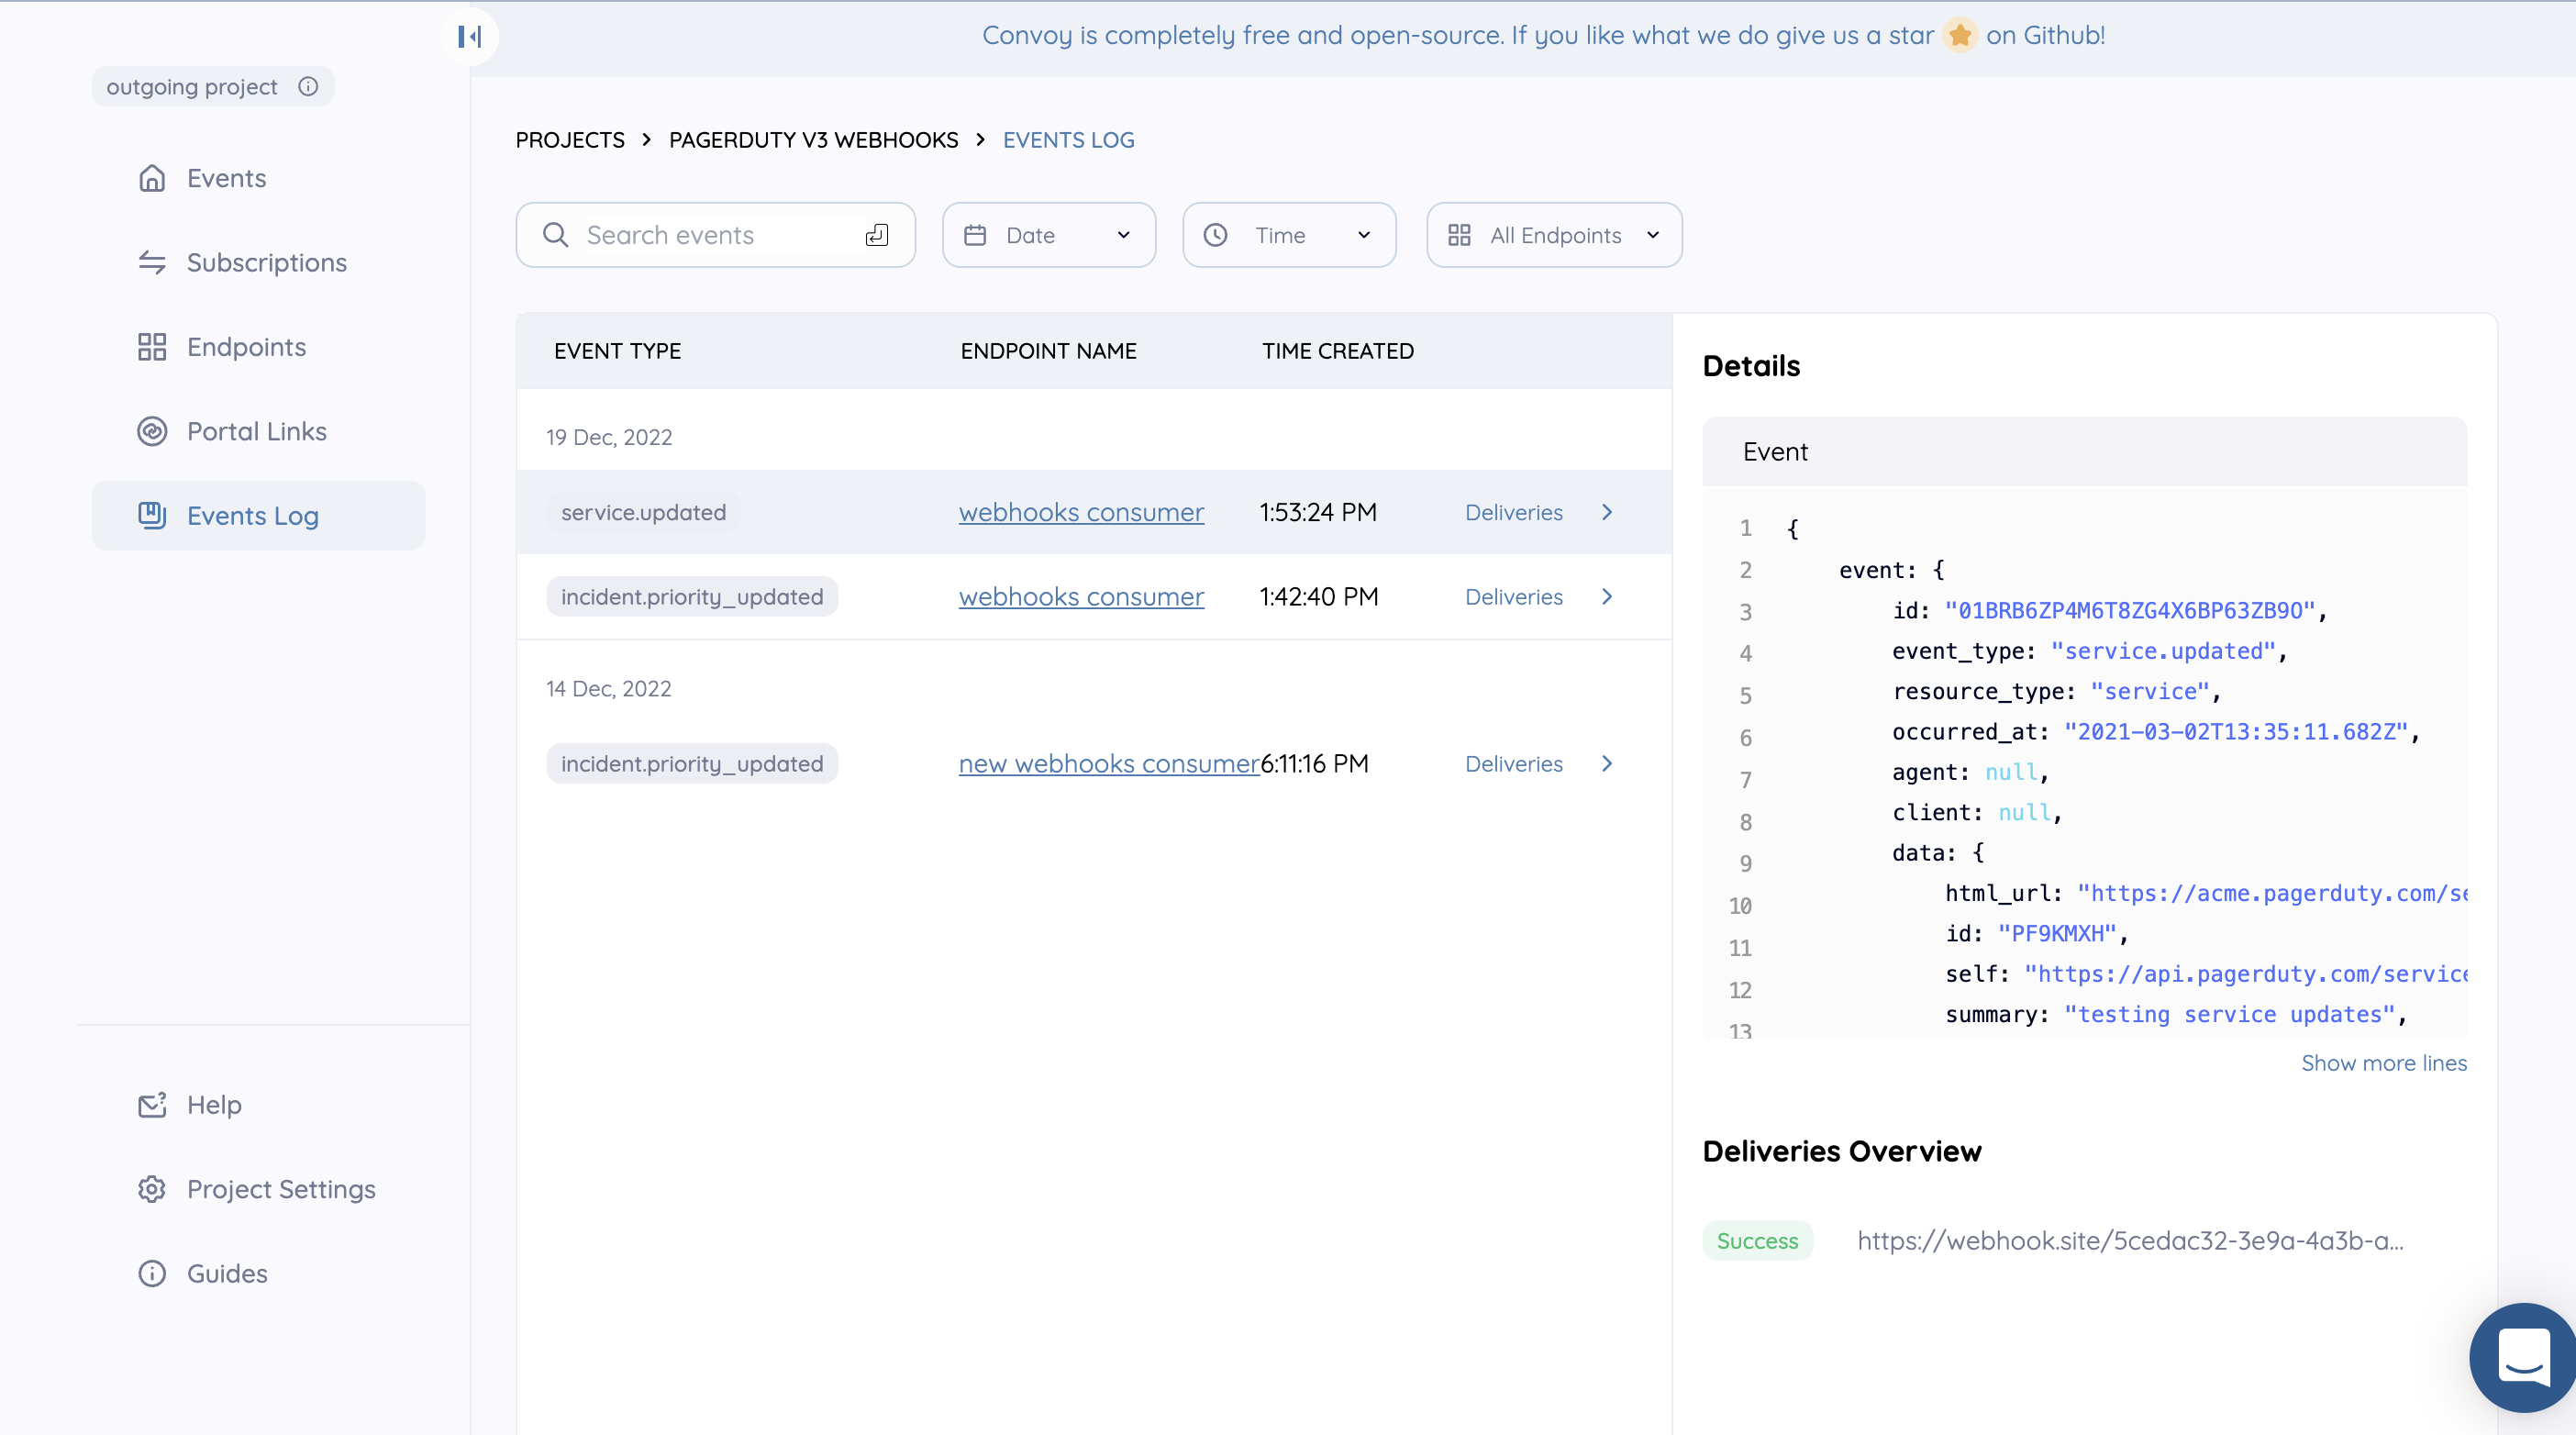
Task: Toggle the outgoing project info icon
Action: [x=309, y=84]
